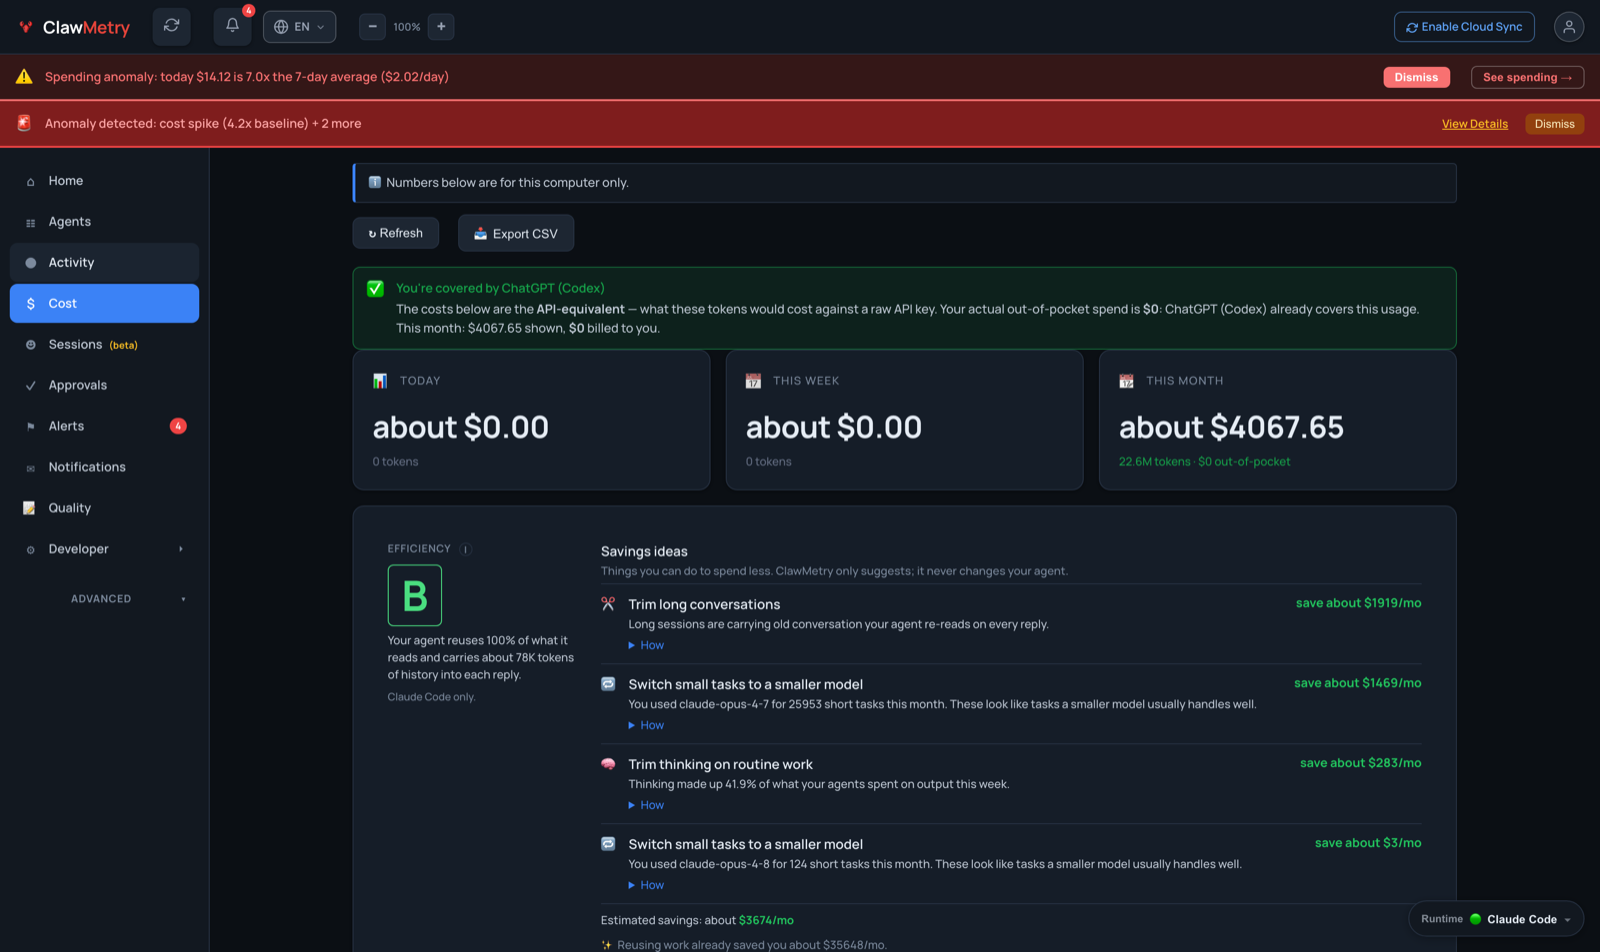1600x952 pixels.
Task: Click the Alerts badge showing 4
Action: tap(178, 426)
